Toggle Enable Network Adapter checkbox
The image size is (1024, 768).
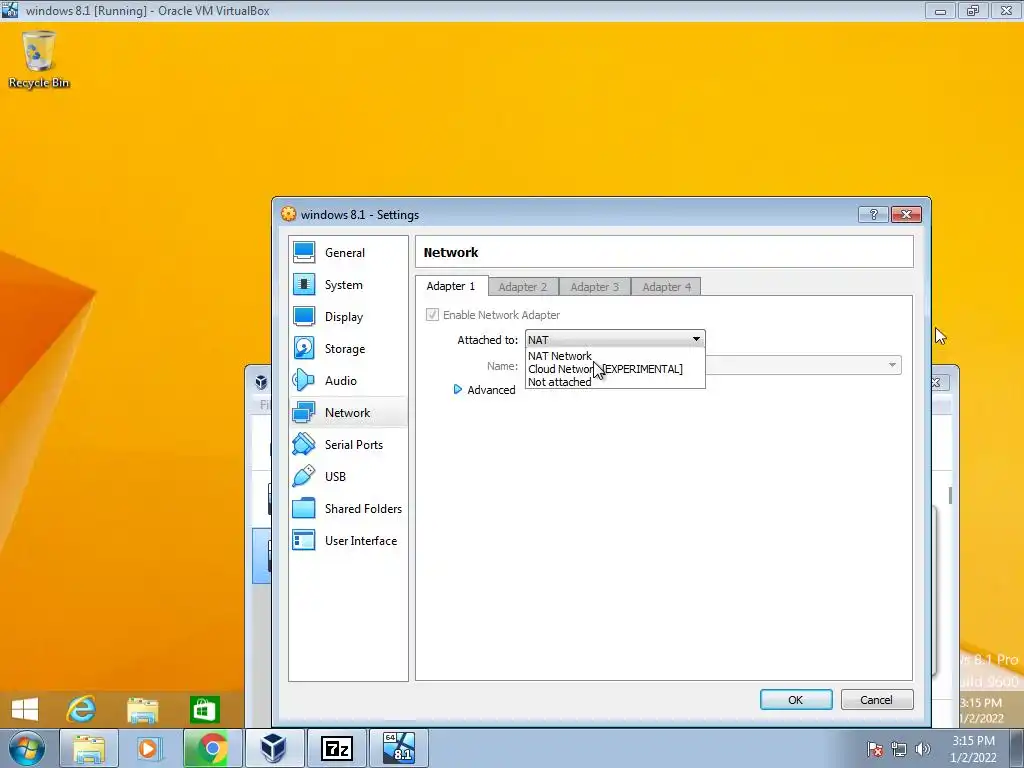click(432, 315)
